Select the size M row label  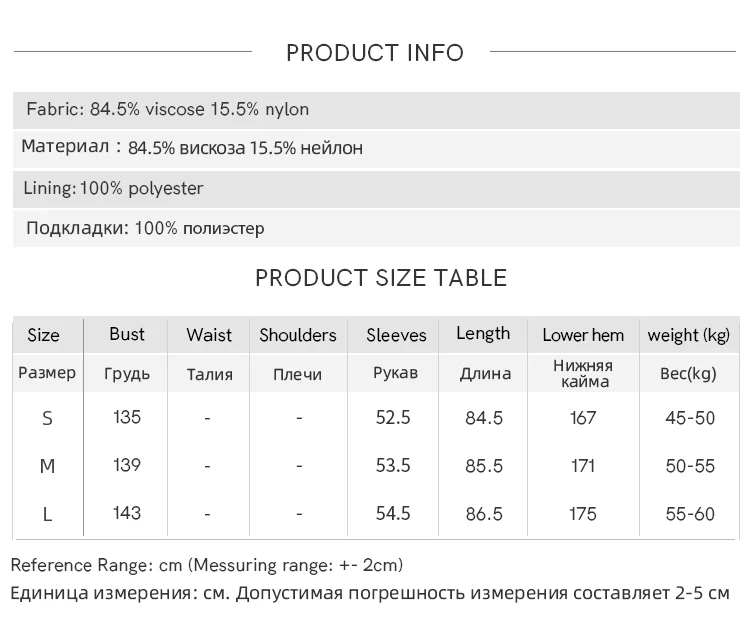coord(47,466)
